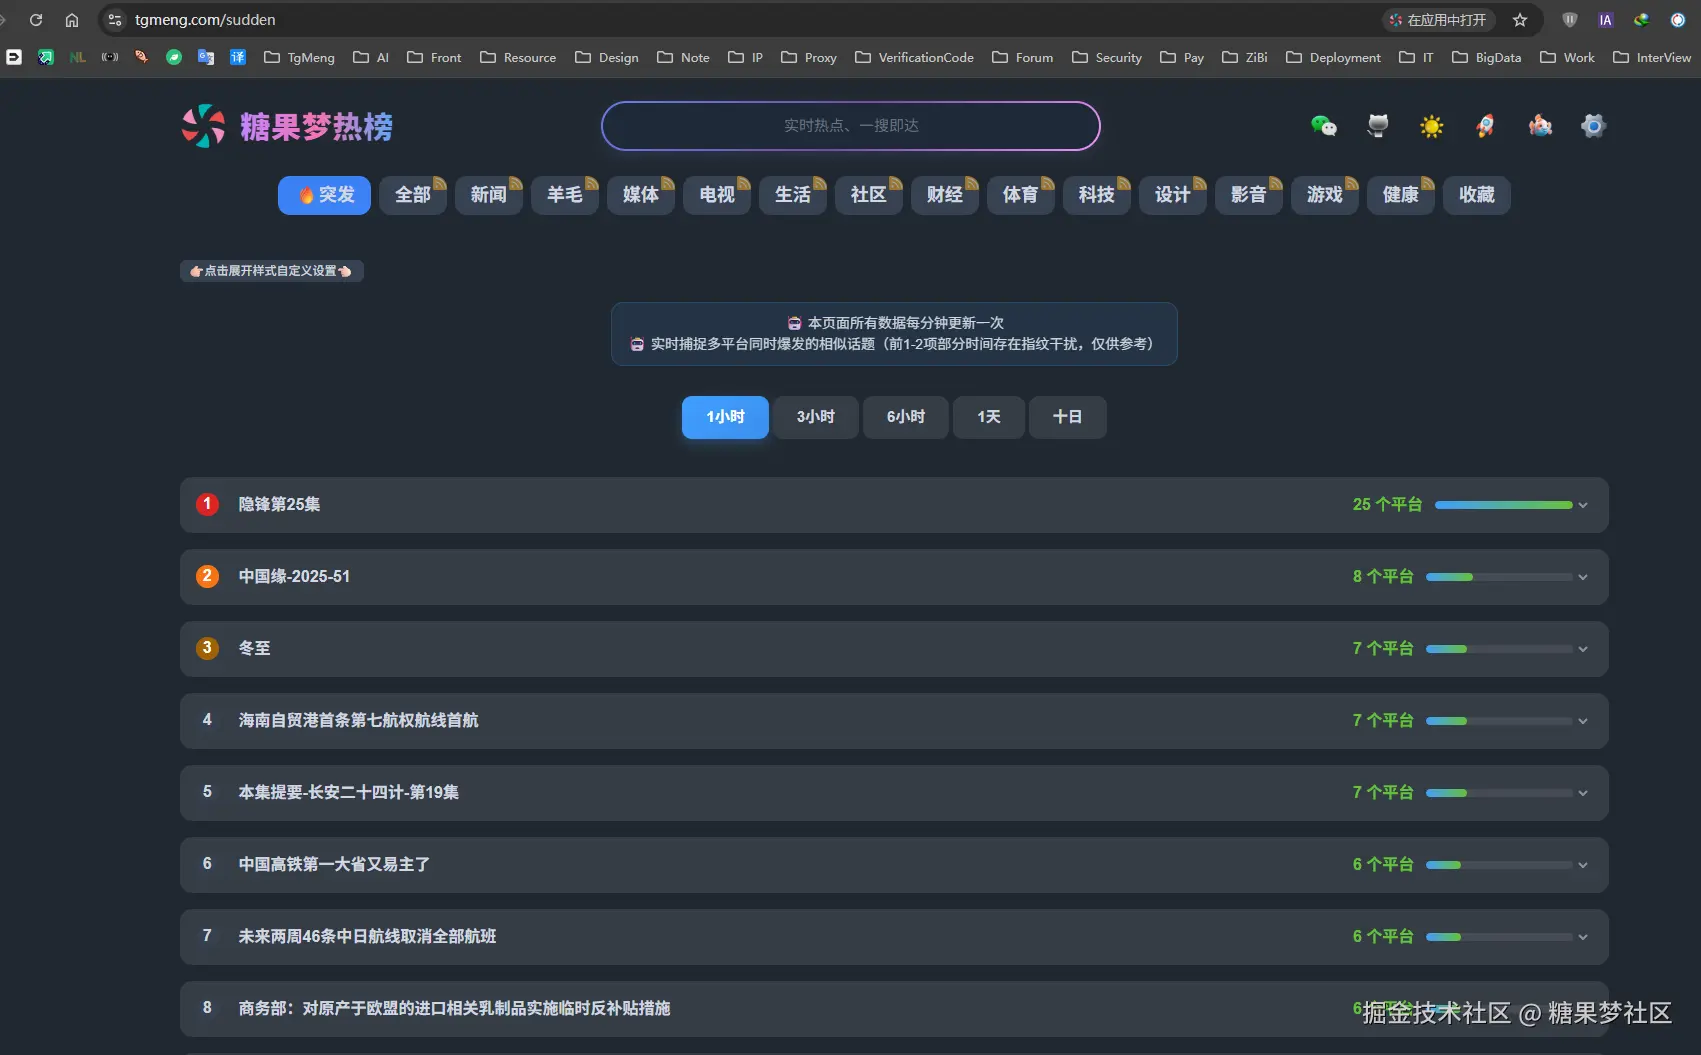Click the topic title 隐锋第25集
The image size is (1701, 1055).
pyautogui.click(x=279, y=504)
